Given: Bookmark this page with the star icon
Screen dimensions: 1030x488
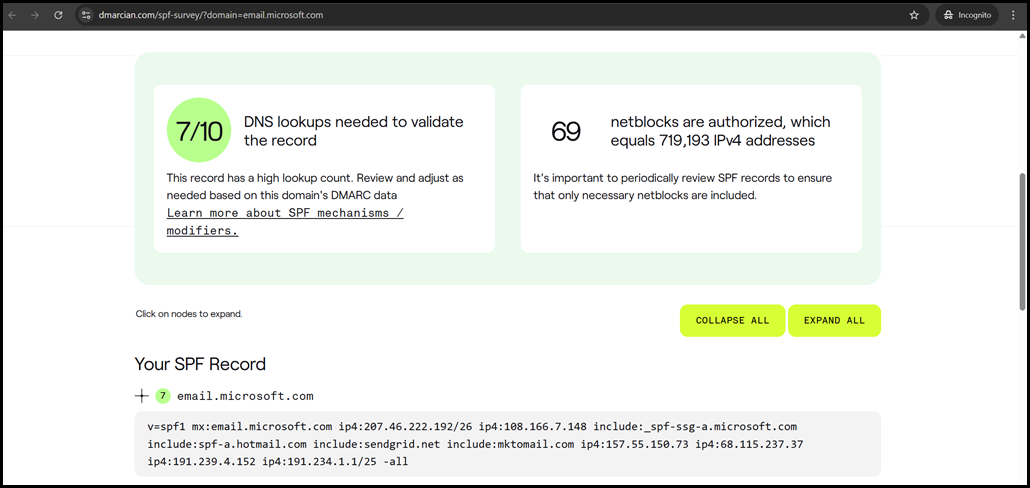Looking at the screenshot, I should 913,15.
